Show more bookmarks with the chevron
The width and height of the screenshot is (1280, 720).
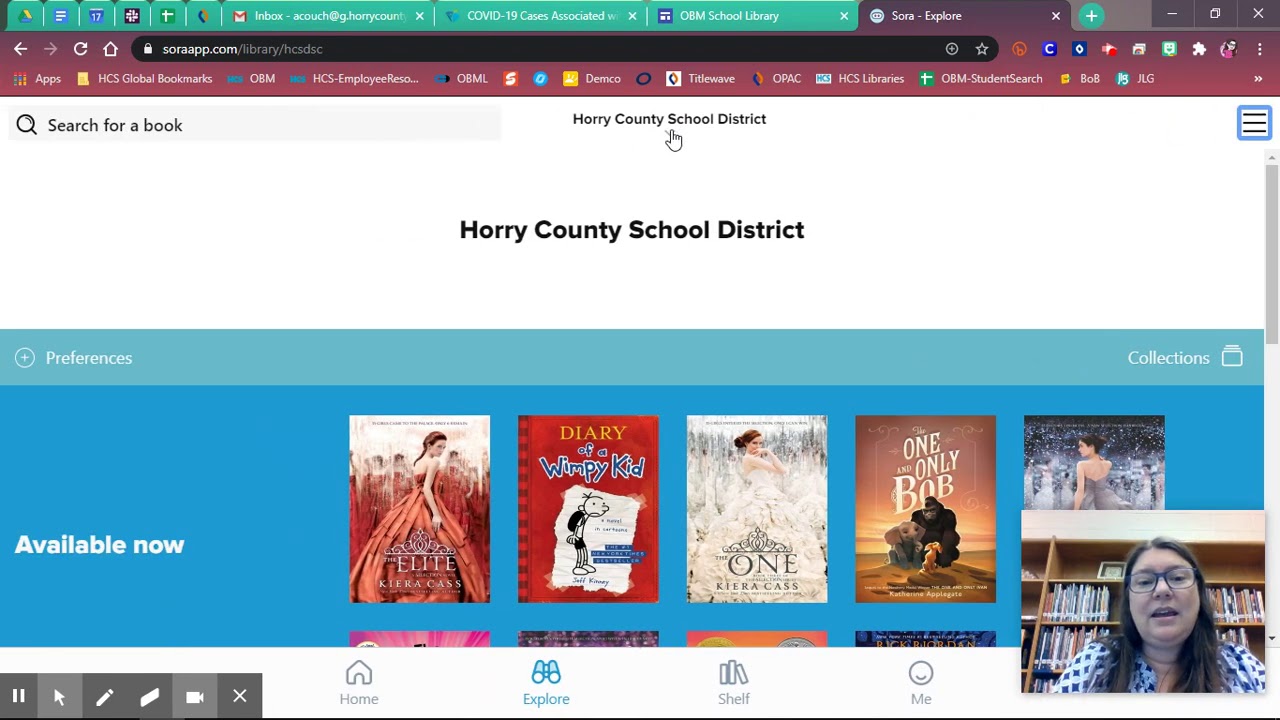pyautogui.click(x=1258, y=79)
